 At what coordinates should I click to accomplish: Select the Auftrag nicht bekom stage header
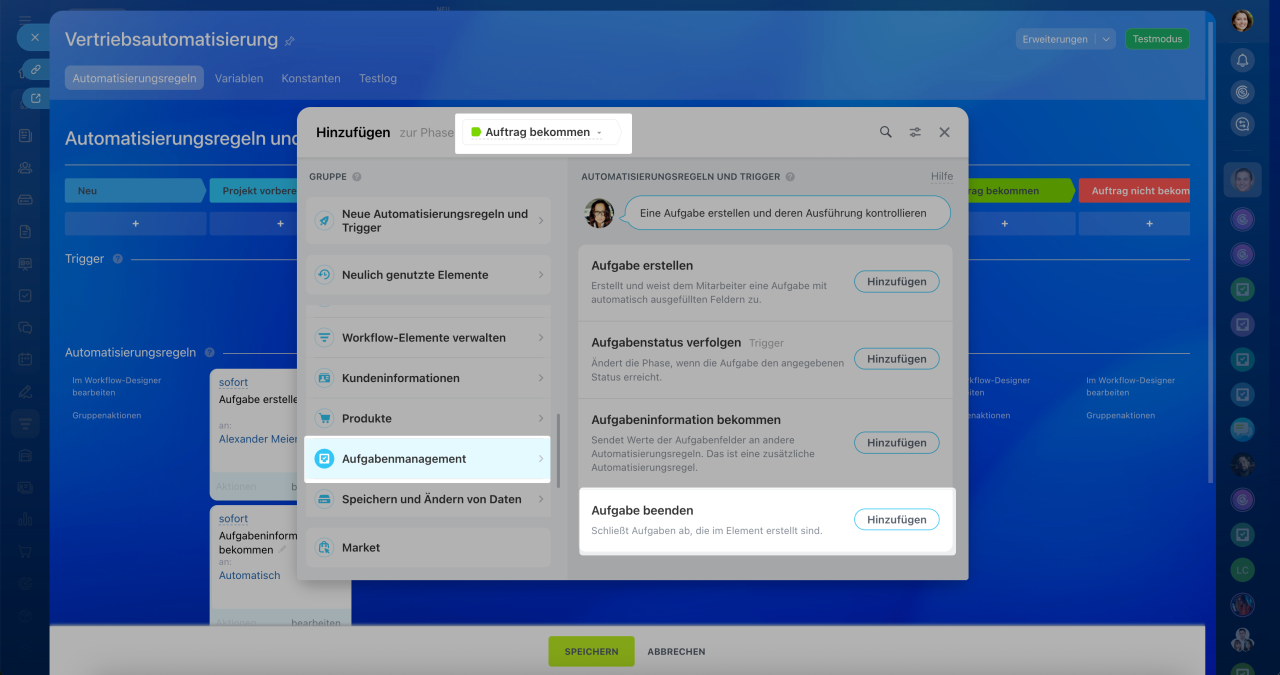tap(1134, 191)
